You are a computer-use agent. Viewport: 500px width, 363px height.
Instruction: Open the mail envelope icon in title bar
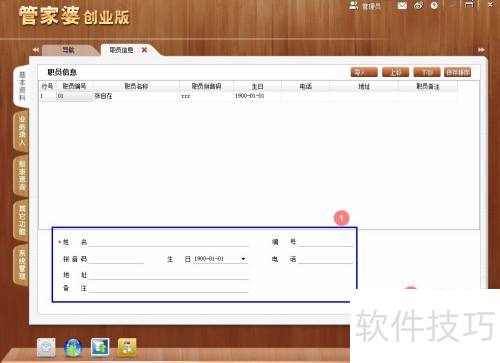tap(402, 6)
